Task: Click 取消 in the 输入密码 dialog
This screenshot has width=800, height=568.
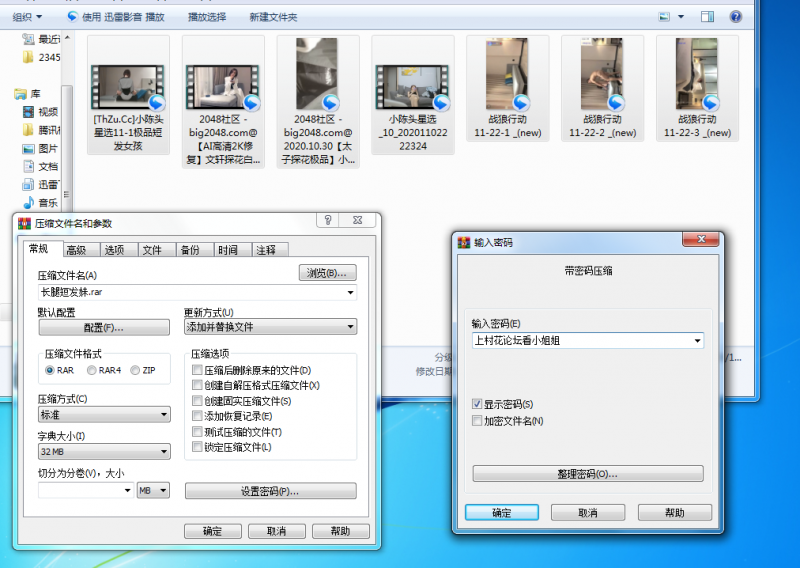Action: (x=588, y=512)
